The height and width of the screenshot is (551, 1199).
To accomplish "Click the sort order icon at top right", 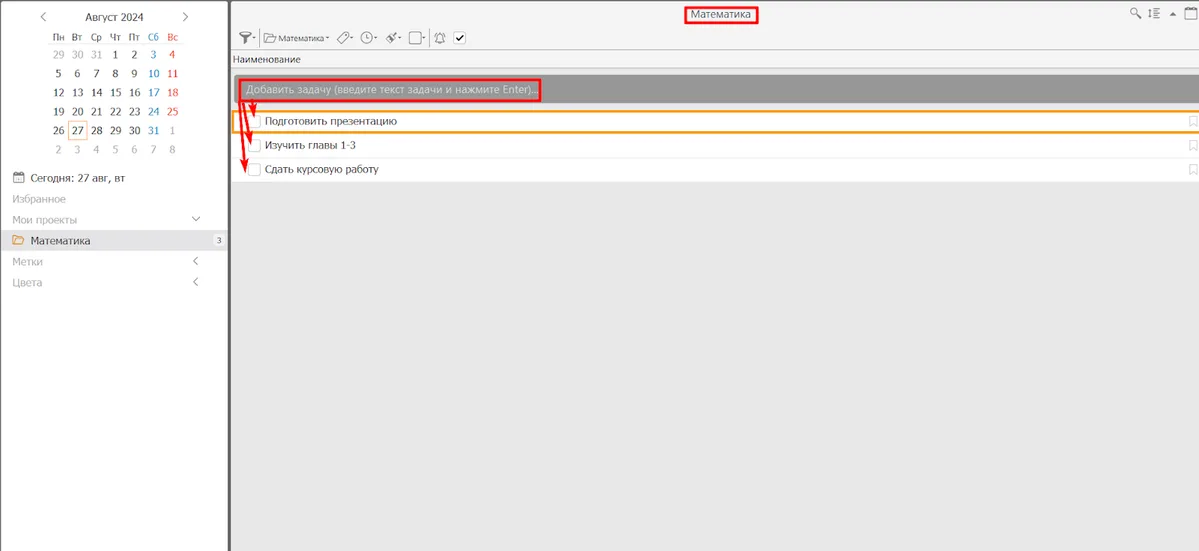I will (1154, 13).
